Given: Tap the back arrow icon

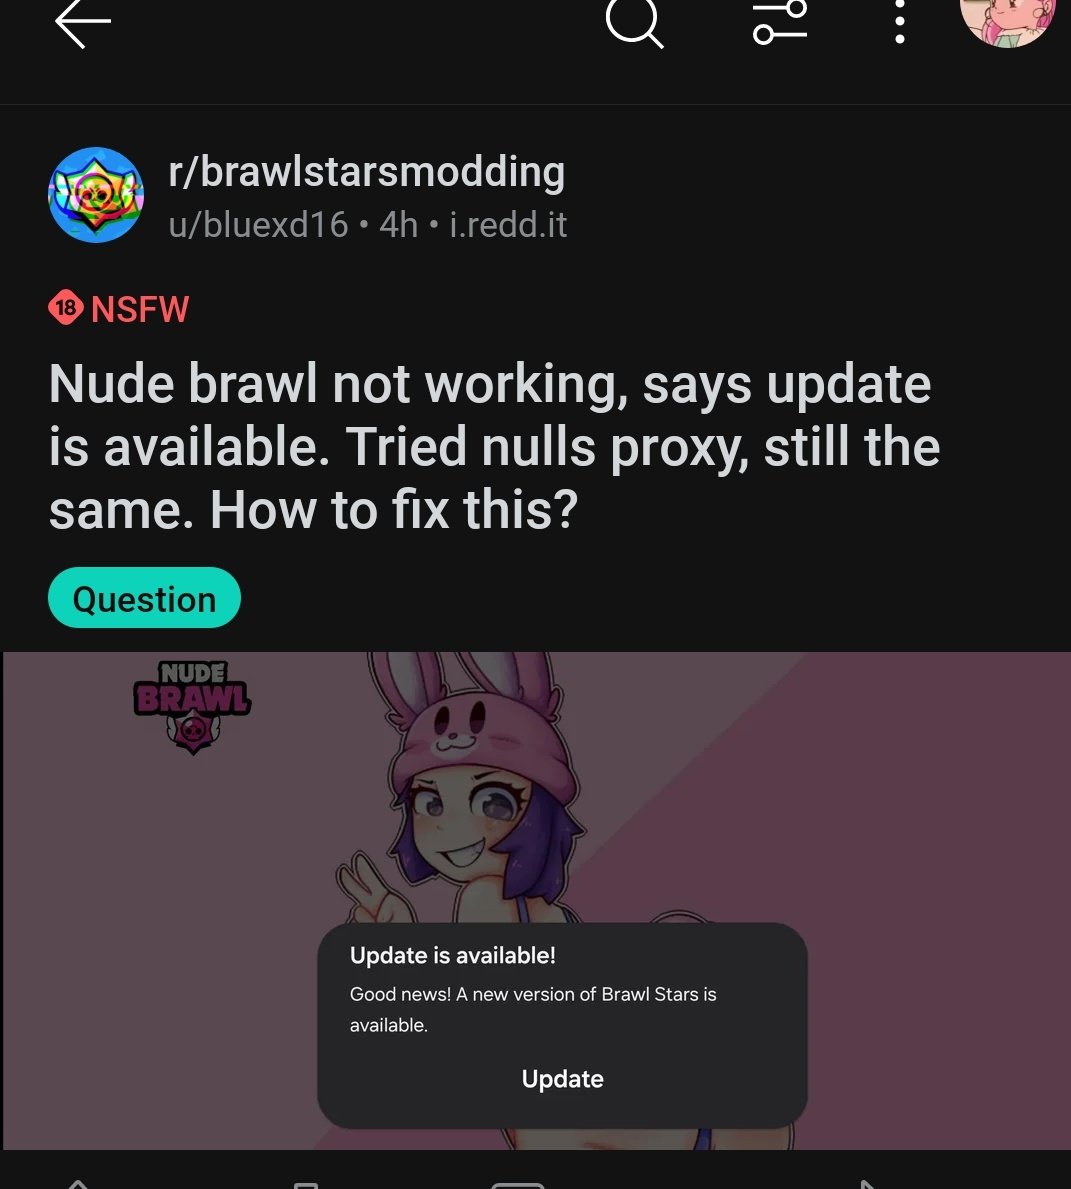Looking at the screenshot, I should click(x=83, y=23).
